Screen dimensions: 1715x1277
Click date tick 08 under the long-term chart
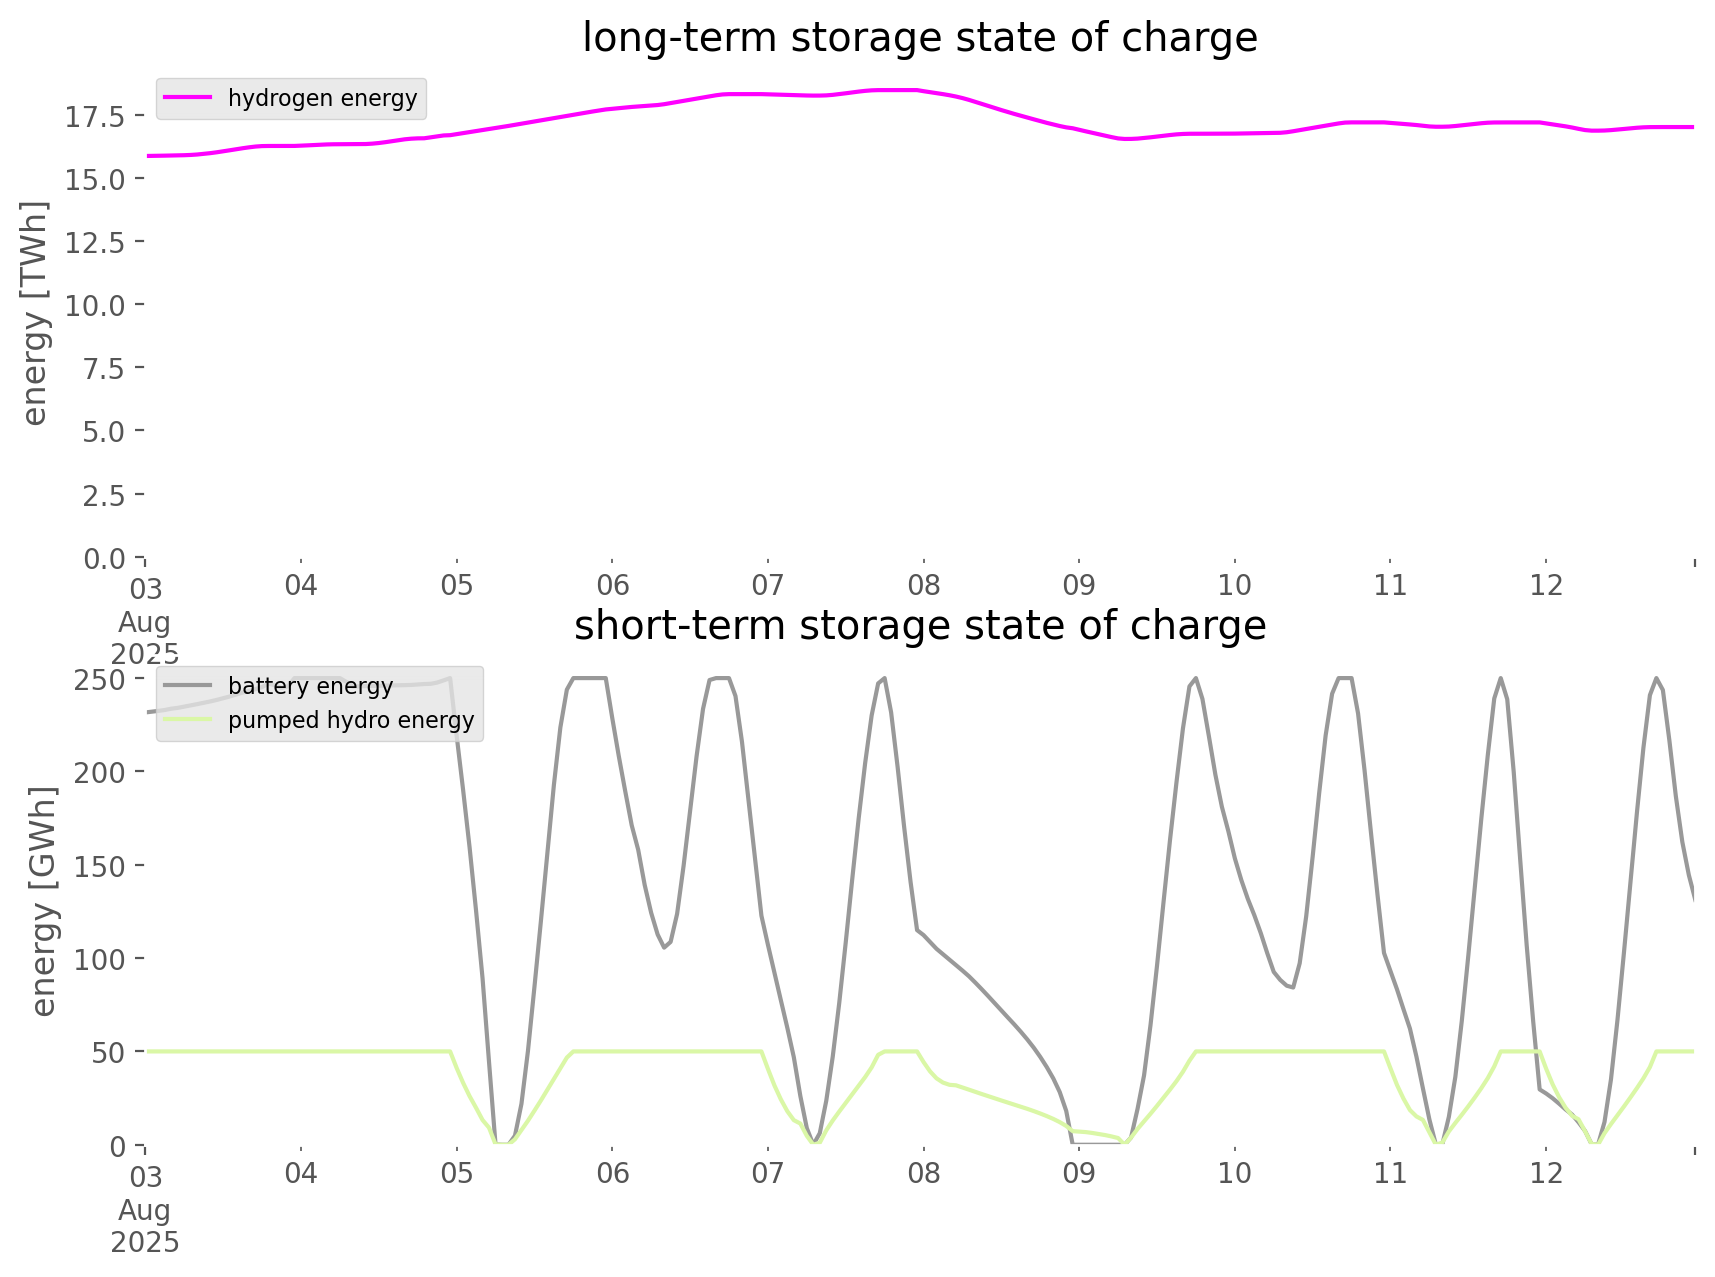click(923, 585)
